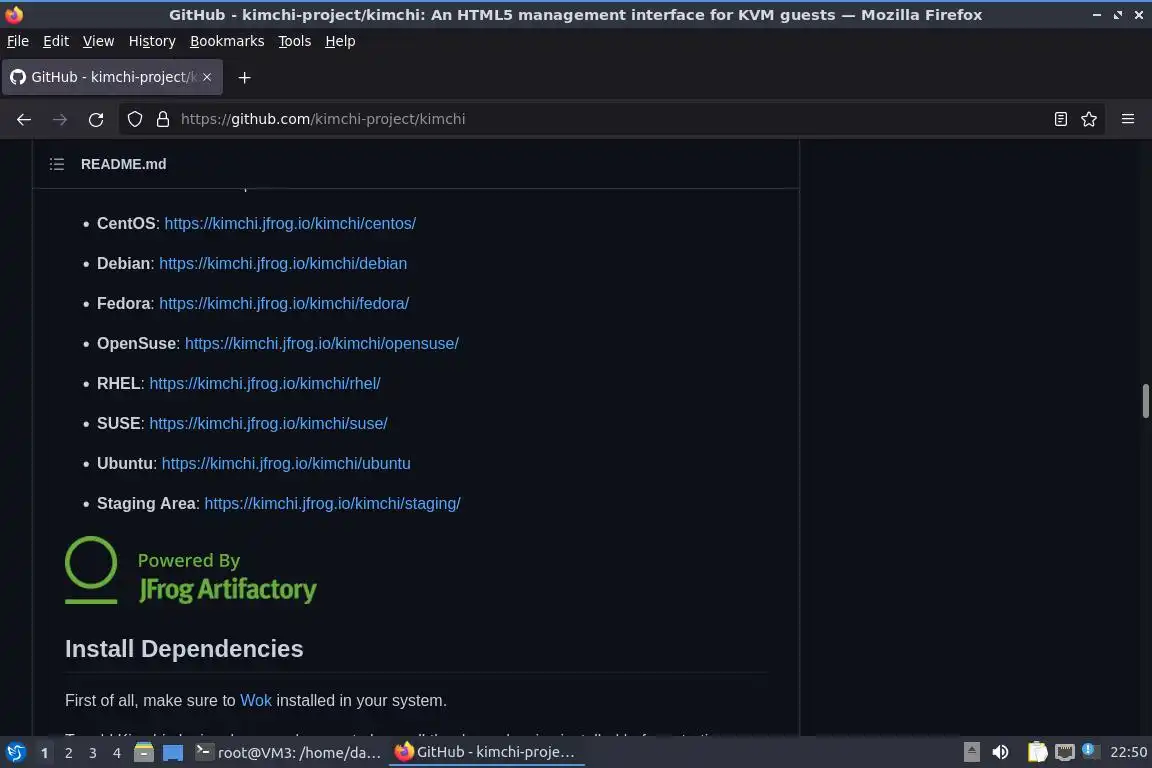1152x768 pixels.
Task: Open the desktop start menu icon
Action: coord(15,752)
